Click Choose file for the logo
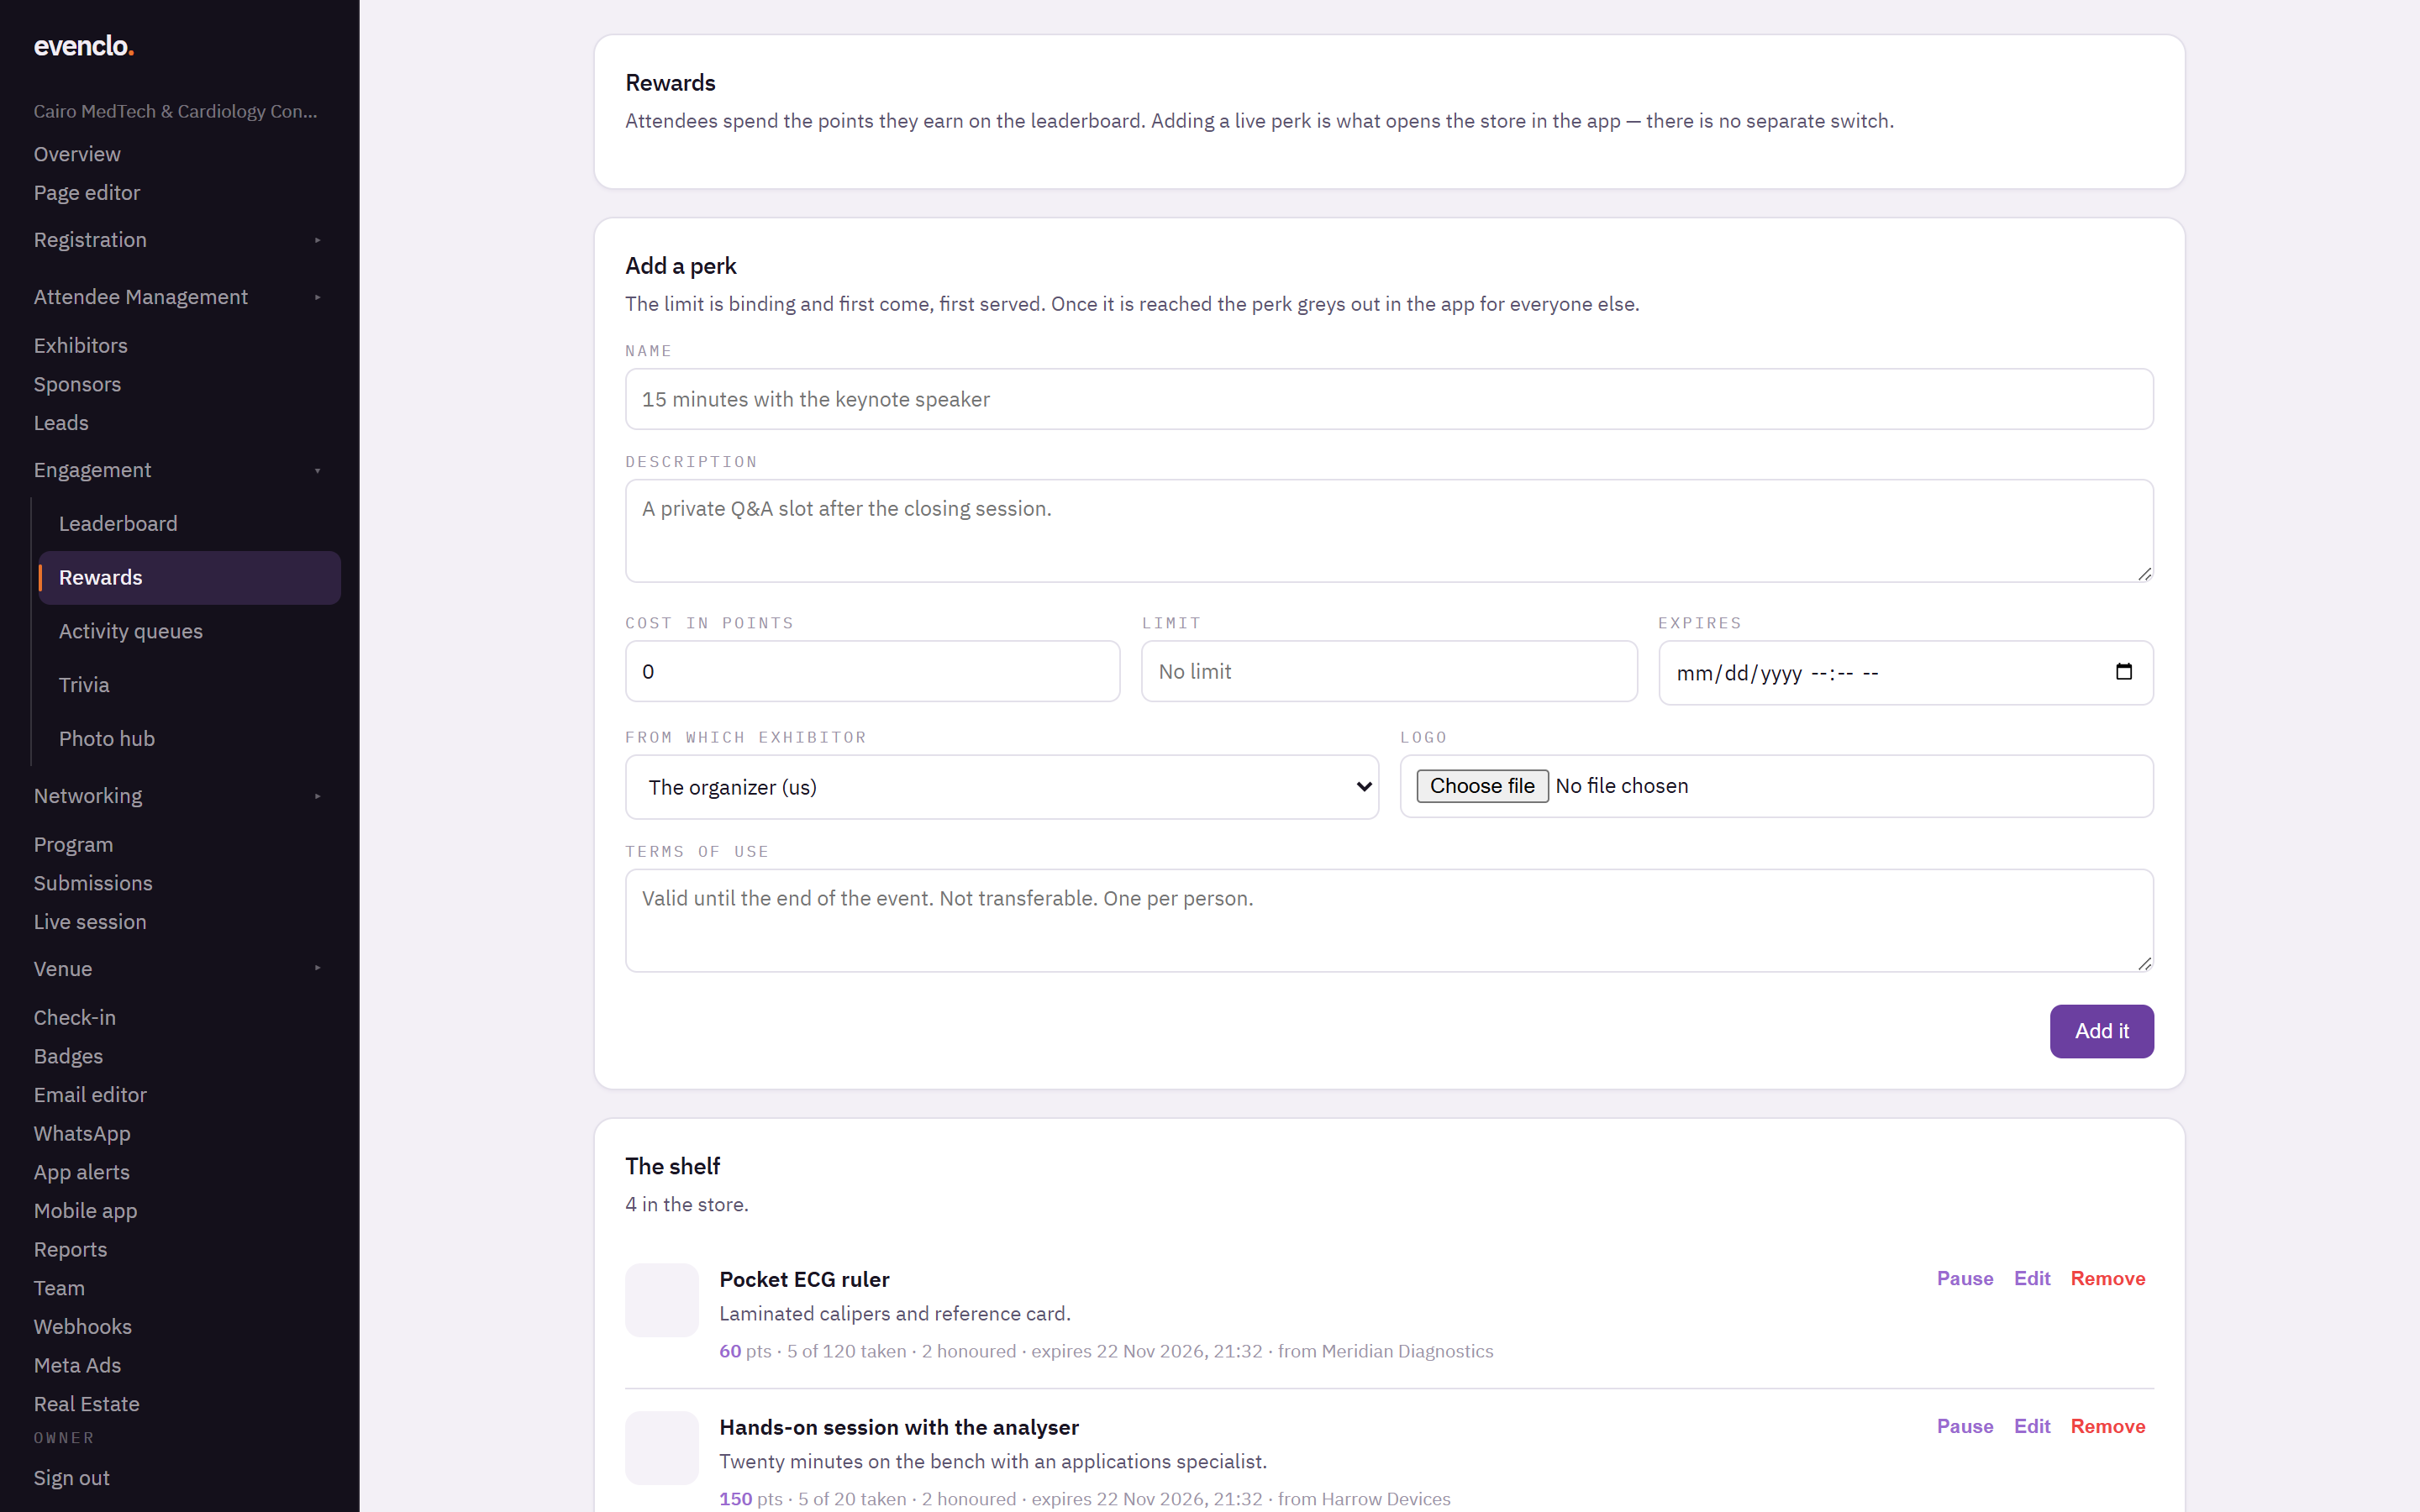2420x1512 pixels. 1482,786
